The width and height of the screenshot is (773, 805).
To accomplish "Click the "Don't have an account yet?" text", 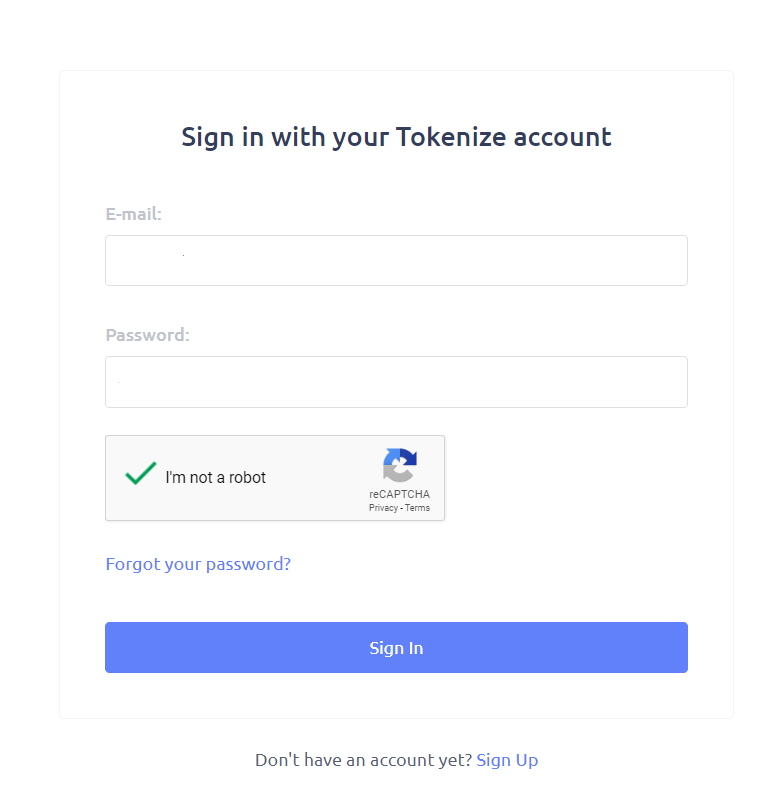I will pyautogui.click(x=363, y=760).
